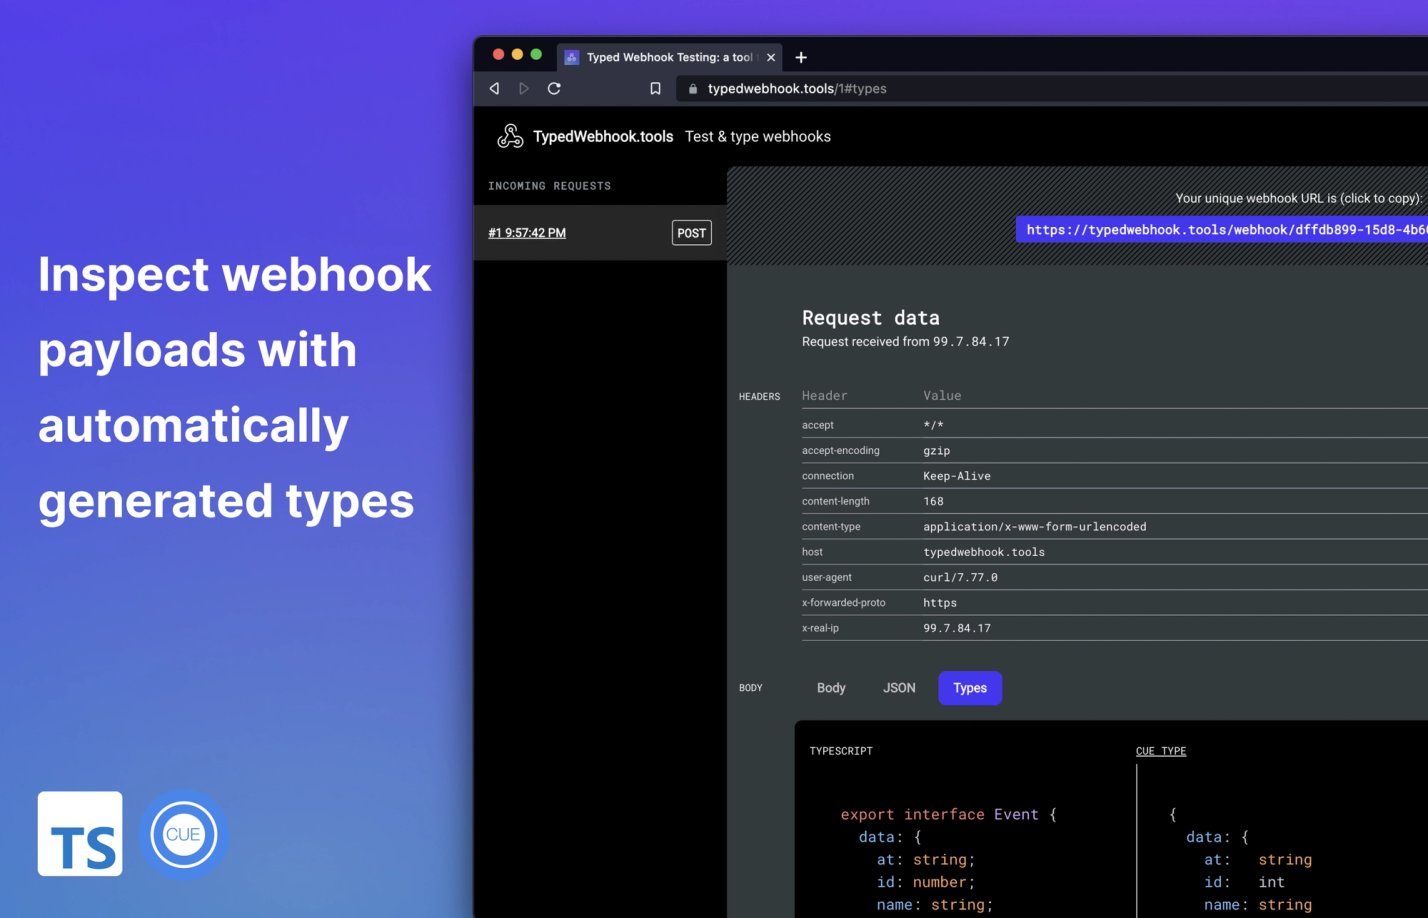The width and height of the screenshot is (1428, 918).
Task: Select the Typed Webhook Testing favicon
Action: point(571,57)
